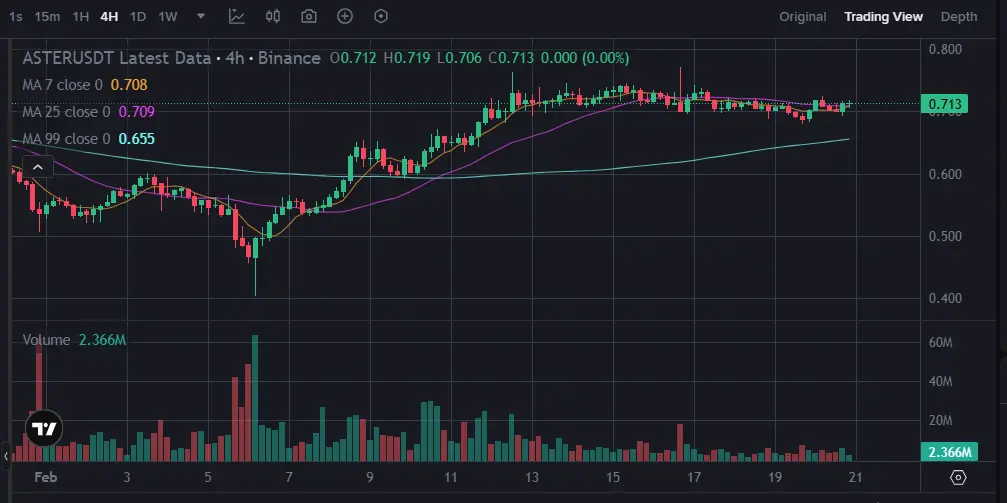Screen dimensions: 1007x503
Task: Click the date label 7 on time axis
Action: [289, 477]
